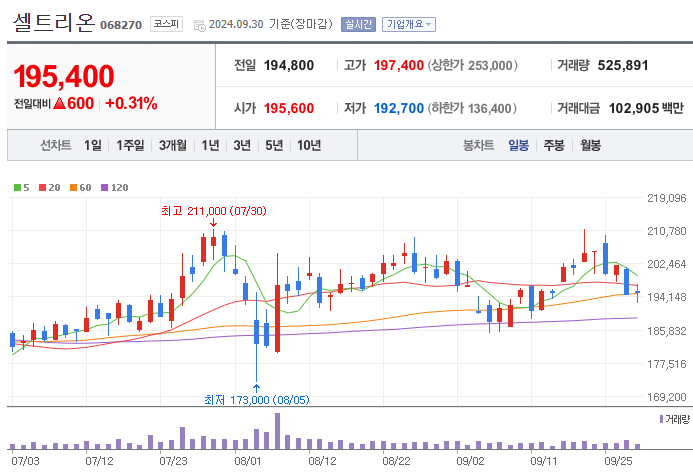Click the 08/12 date axis label
This screenshot has width=693, height=476.
(322, 461)
